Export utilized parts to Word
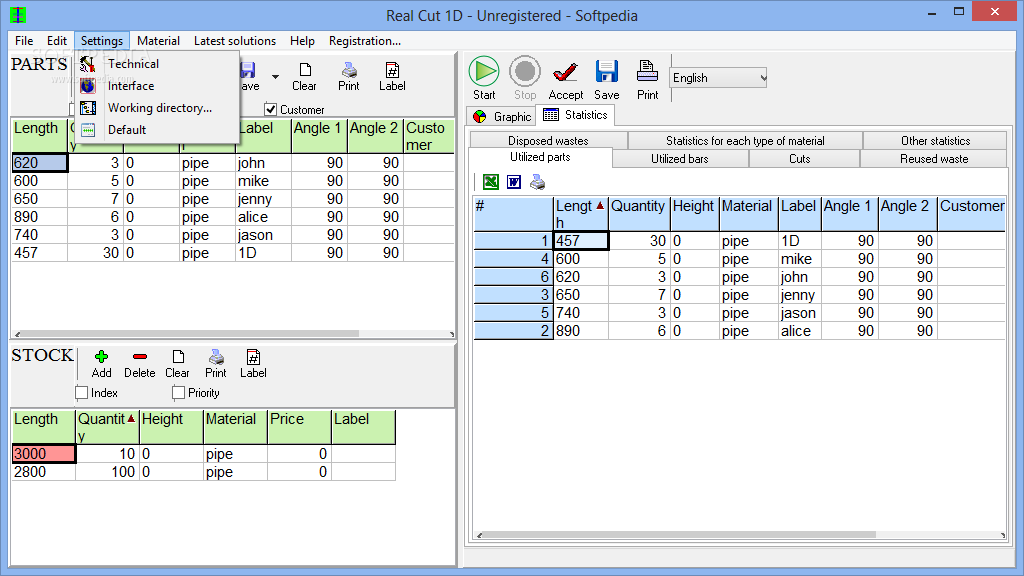1024x576 pixels. click(x=514, y=182)
